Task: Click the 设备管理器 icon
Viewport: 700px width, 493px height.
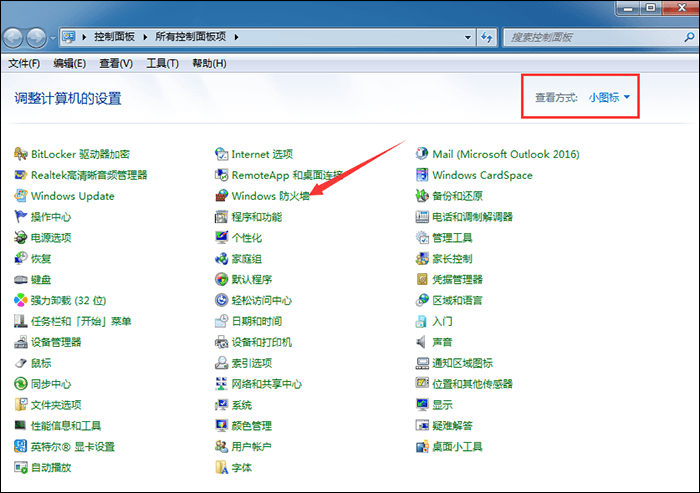Action: click(21, 342)
